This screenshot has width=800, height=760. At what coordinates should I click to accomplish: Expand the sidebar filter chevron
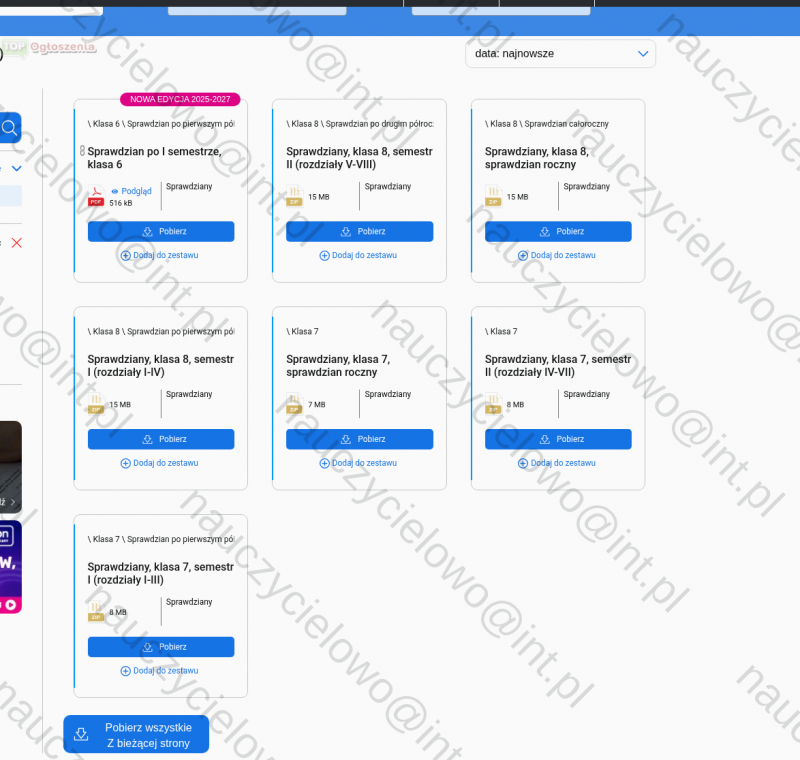tap(16, 168)
